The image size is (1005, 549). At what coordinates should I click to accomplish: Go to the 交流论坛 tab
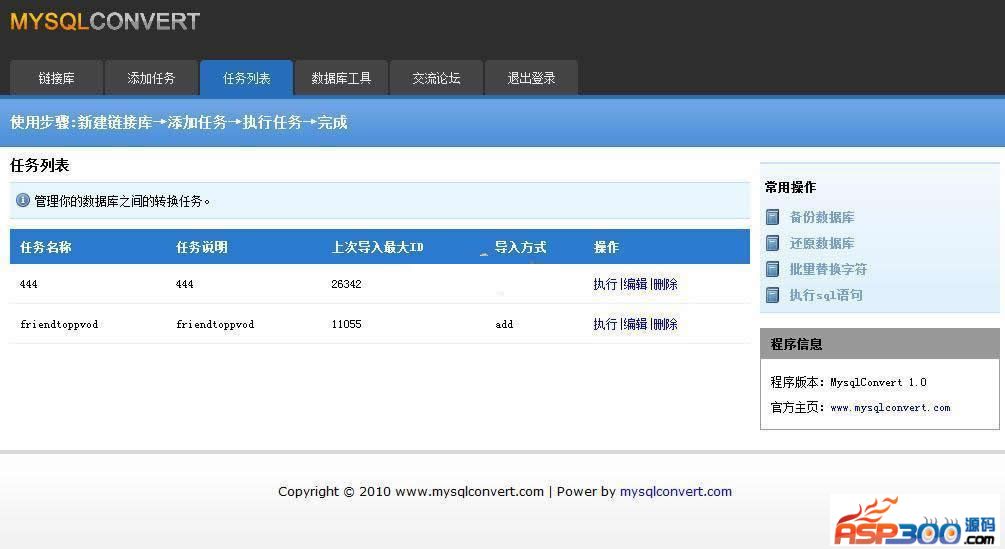[x=436, y=78]
